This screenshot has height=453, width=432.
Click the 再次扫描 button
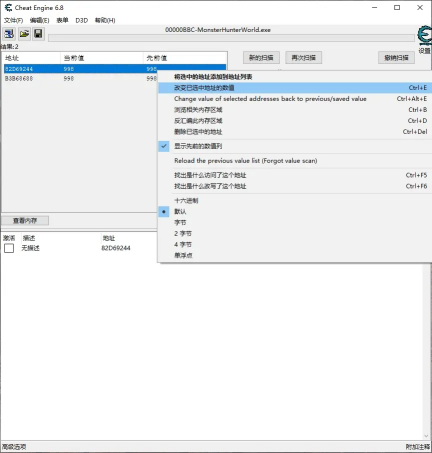click(303, 58)
